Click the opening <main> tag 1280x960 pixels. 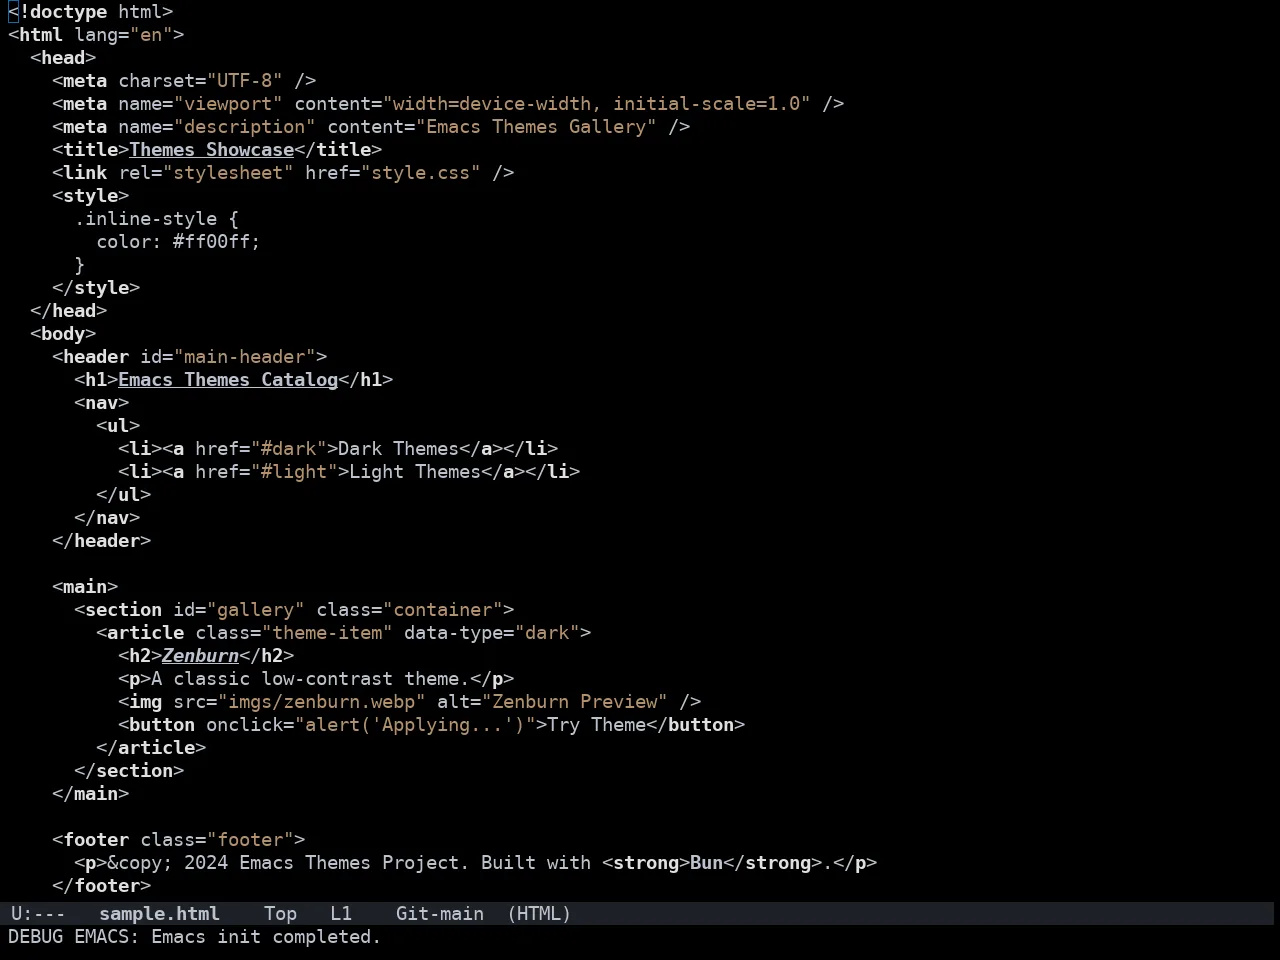click(x=85, y=587)
